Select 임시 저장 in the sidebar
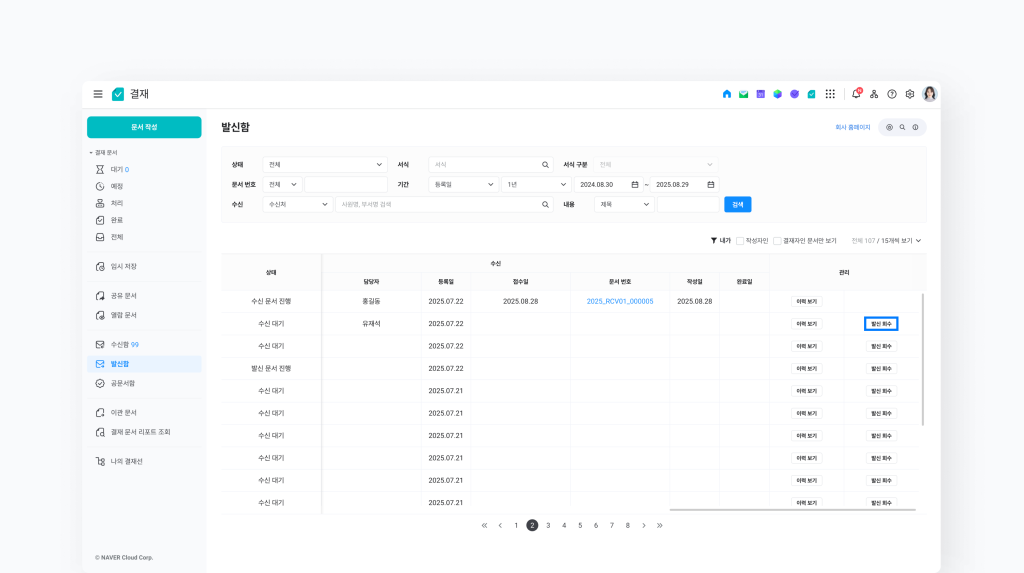 (123, 266)
